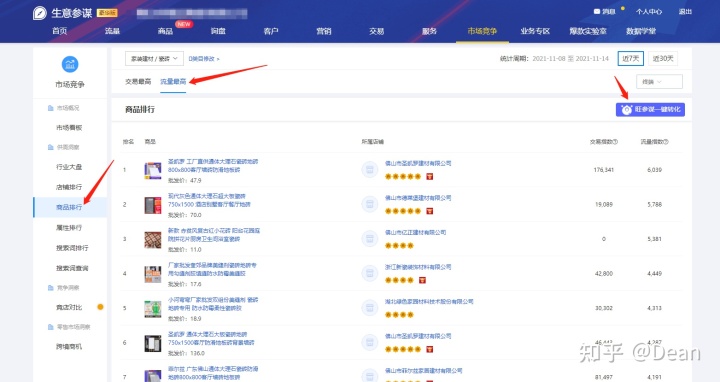720x382 pixels.
Task: Click the 市场概况 section icon in sidebar
Action: [51, 108]
